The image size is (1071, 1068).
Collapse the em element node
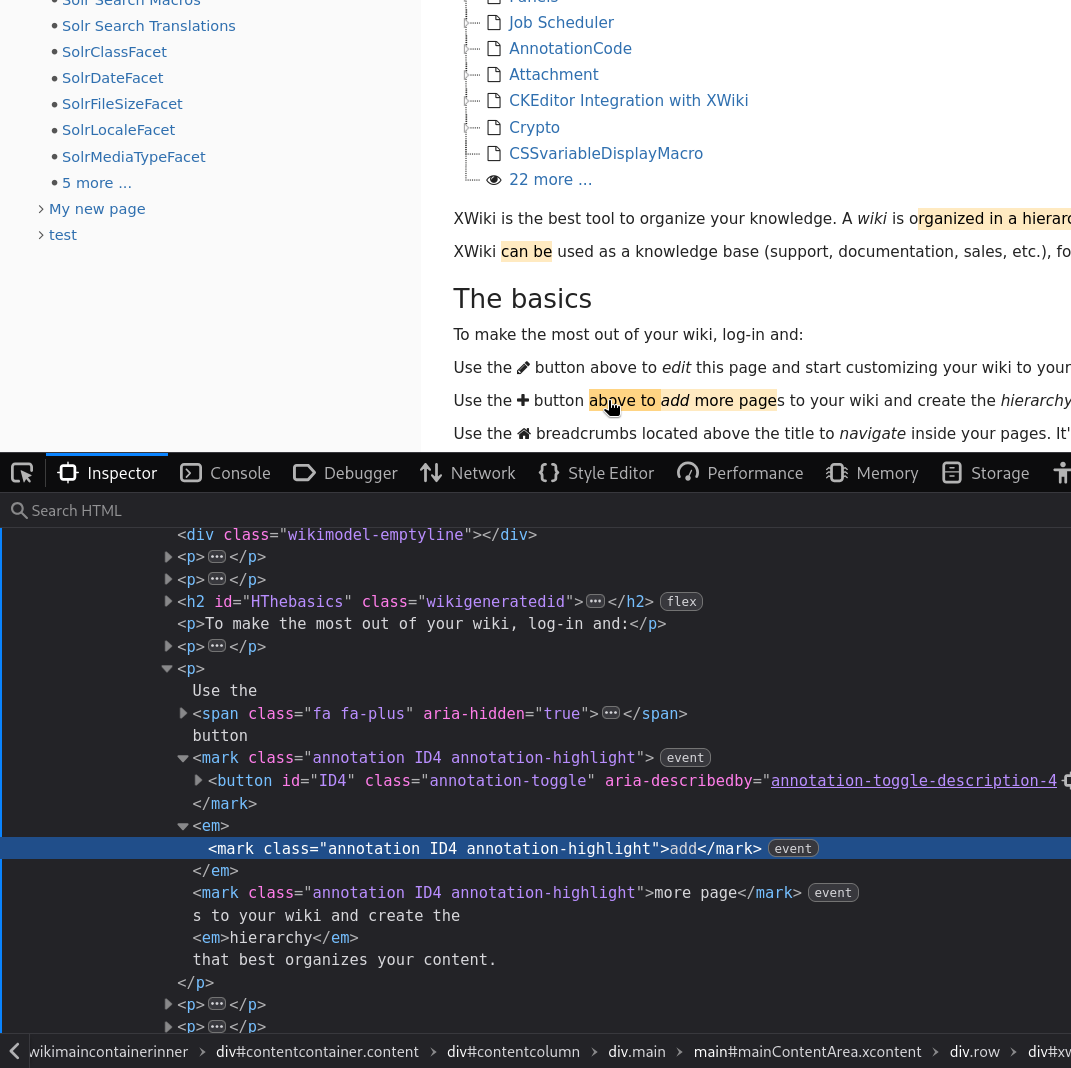[x=183, y=826]
